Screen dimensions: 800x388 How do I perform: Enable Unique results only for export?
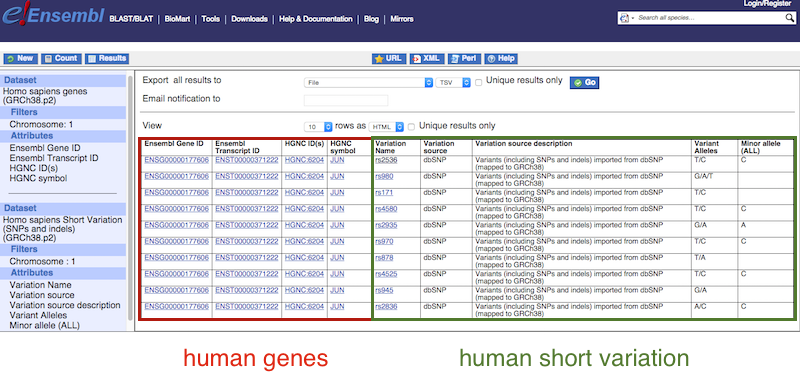(479, 83)
